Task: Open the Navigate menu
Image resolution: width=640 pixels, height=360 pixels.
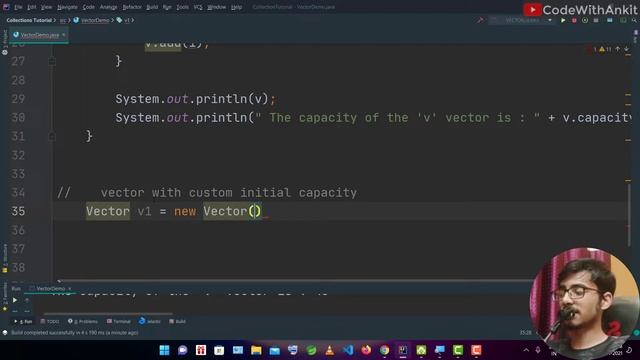Action: [x=67, y=7]
